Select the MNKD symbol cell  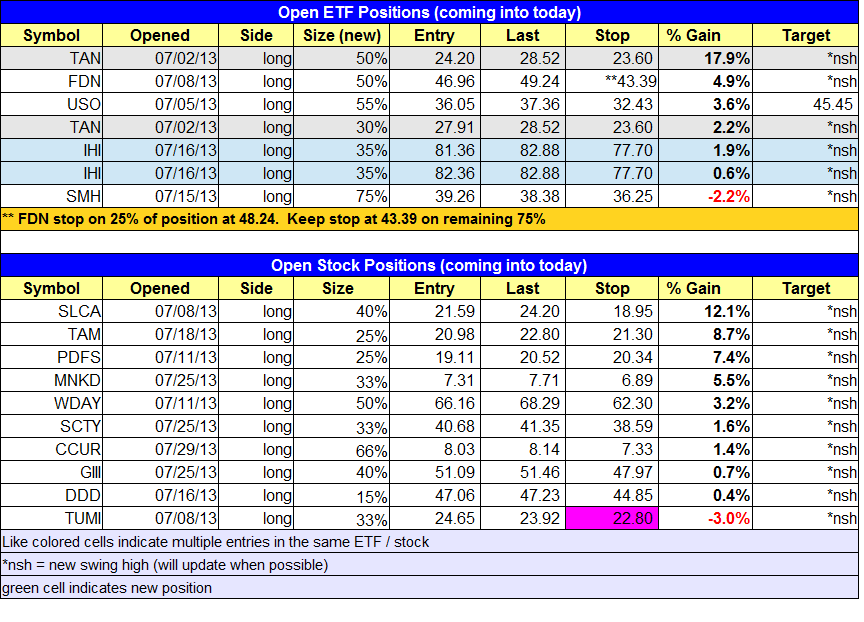click(x=51, y=380)
